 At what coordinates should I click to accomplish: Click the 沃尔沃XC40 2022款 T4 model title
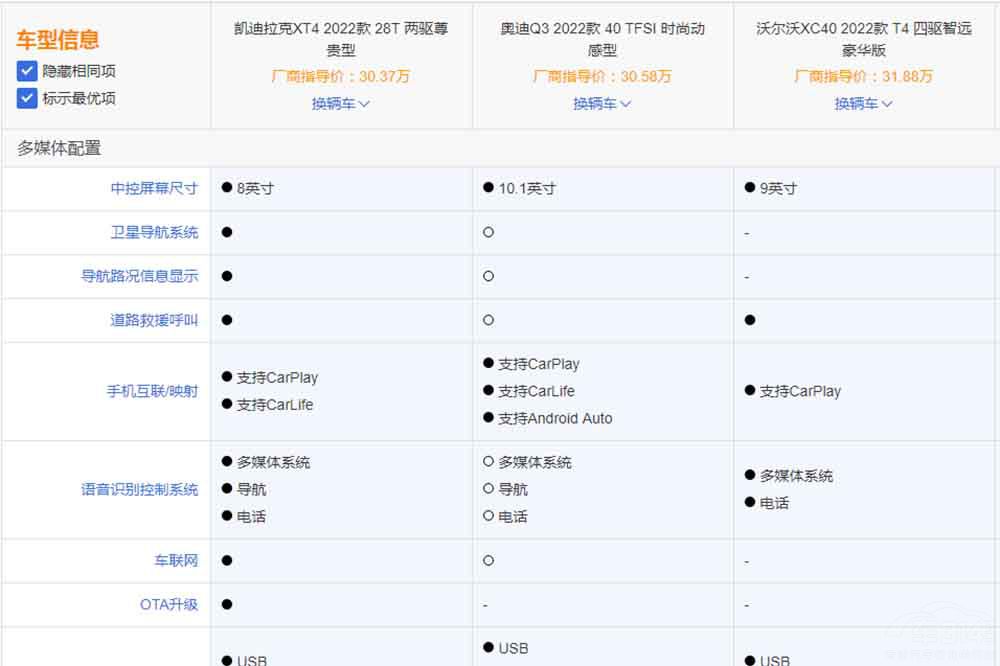(x=864, y=39)
